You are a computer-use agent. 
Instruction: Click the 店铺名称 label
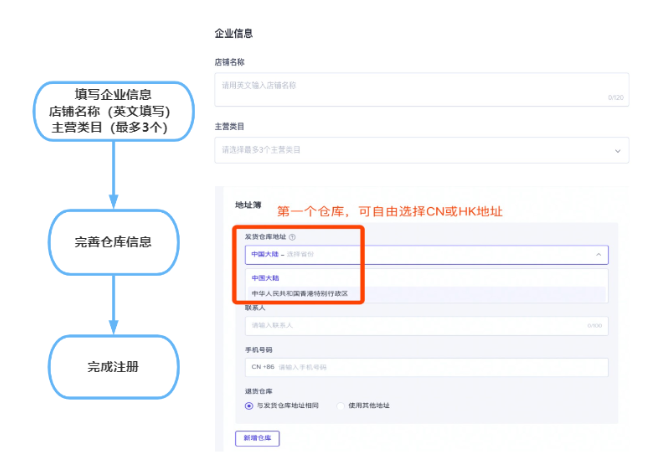coord(229,62)
